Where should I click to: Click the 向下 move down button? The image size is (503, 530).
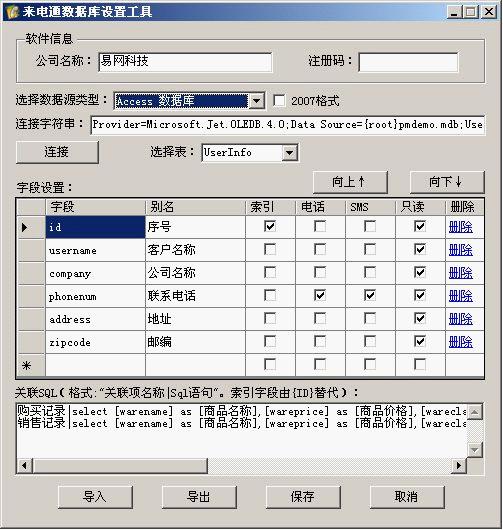click(447, 182)
